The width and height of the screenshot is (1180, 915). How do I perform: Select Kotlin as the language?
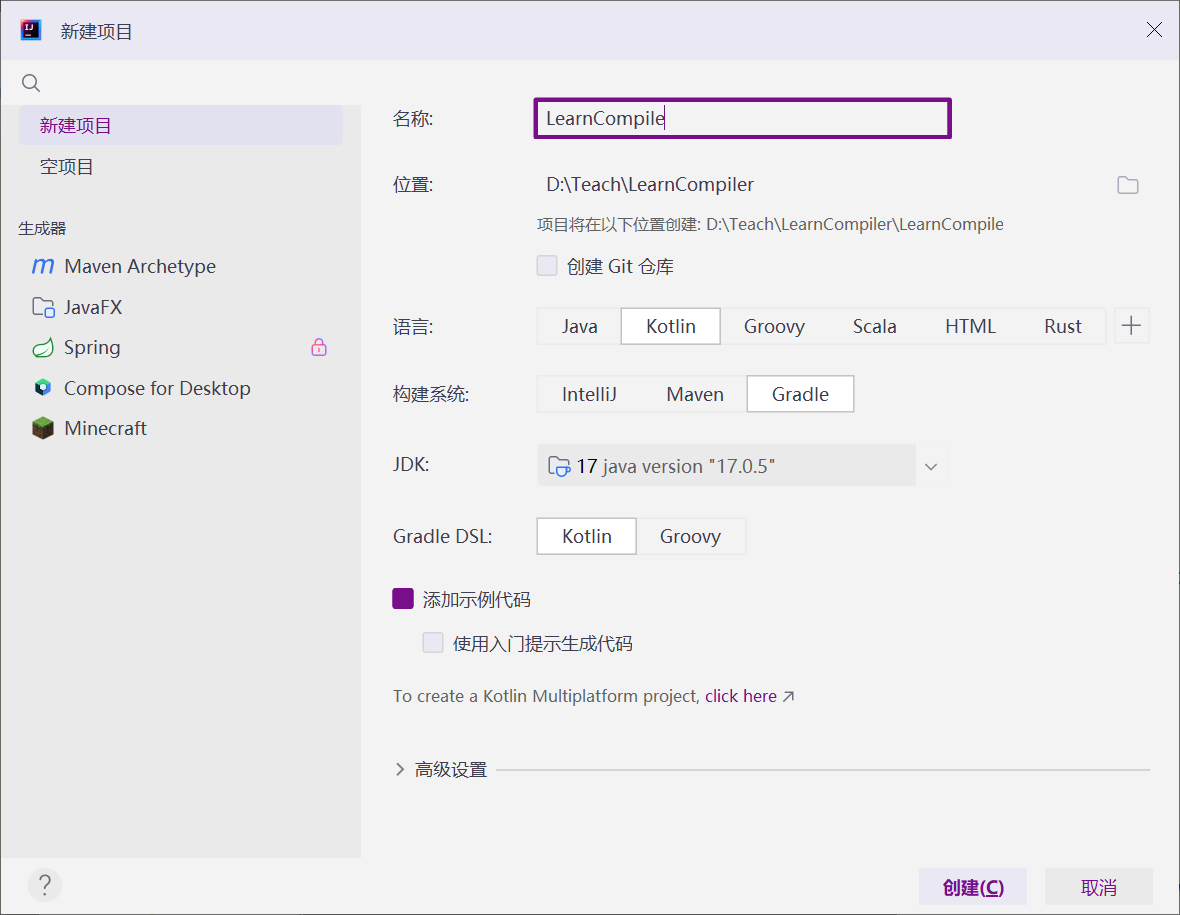[x=671, y=327]
